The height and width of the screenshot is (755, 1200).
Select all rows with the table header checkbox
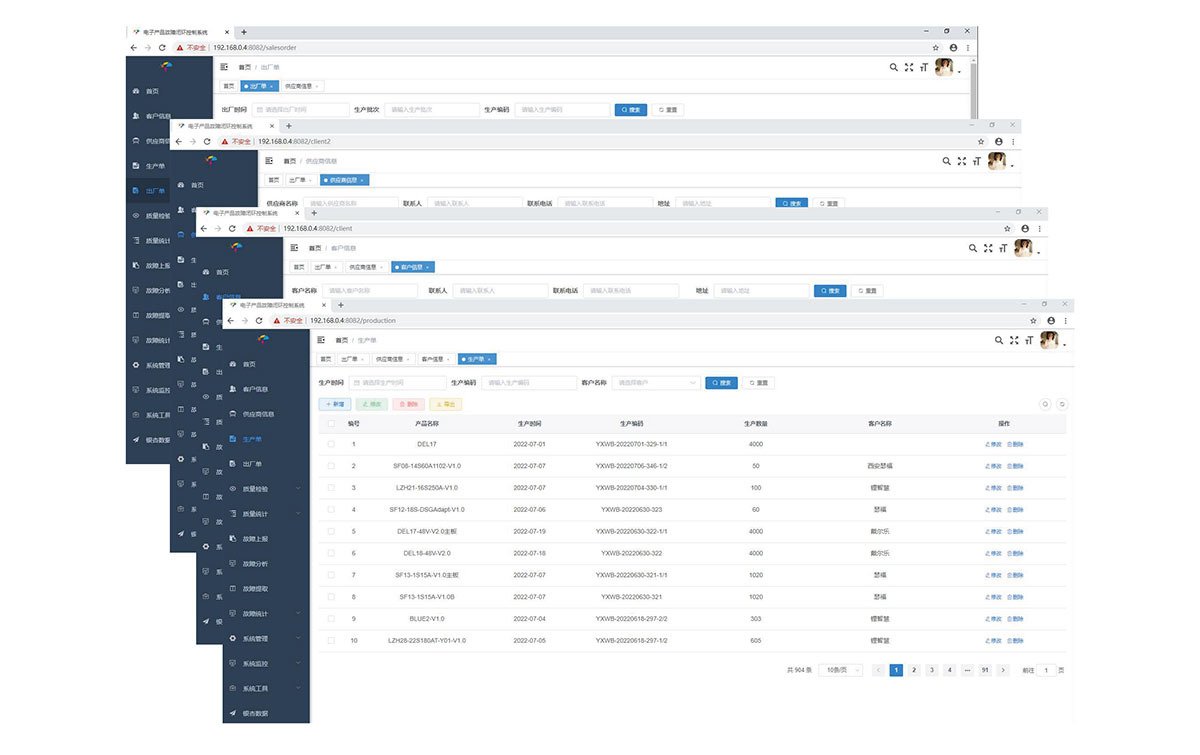tap(331, 423)
